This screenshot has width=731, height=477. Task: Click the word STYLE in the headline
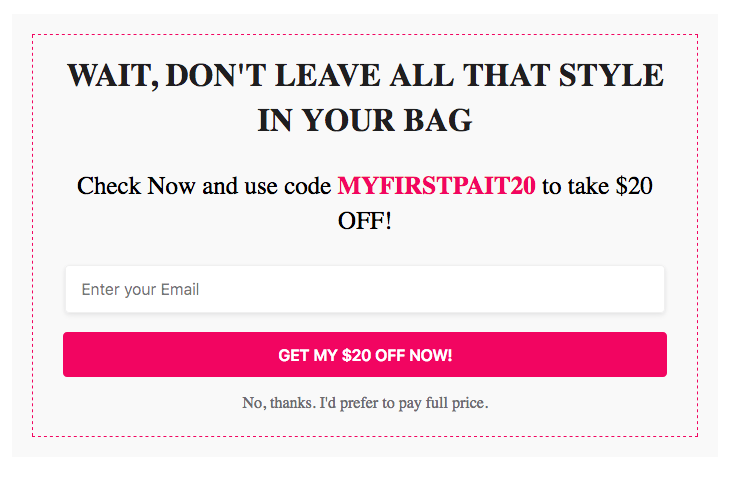[x=611, y=76]
